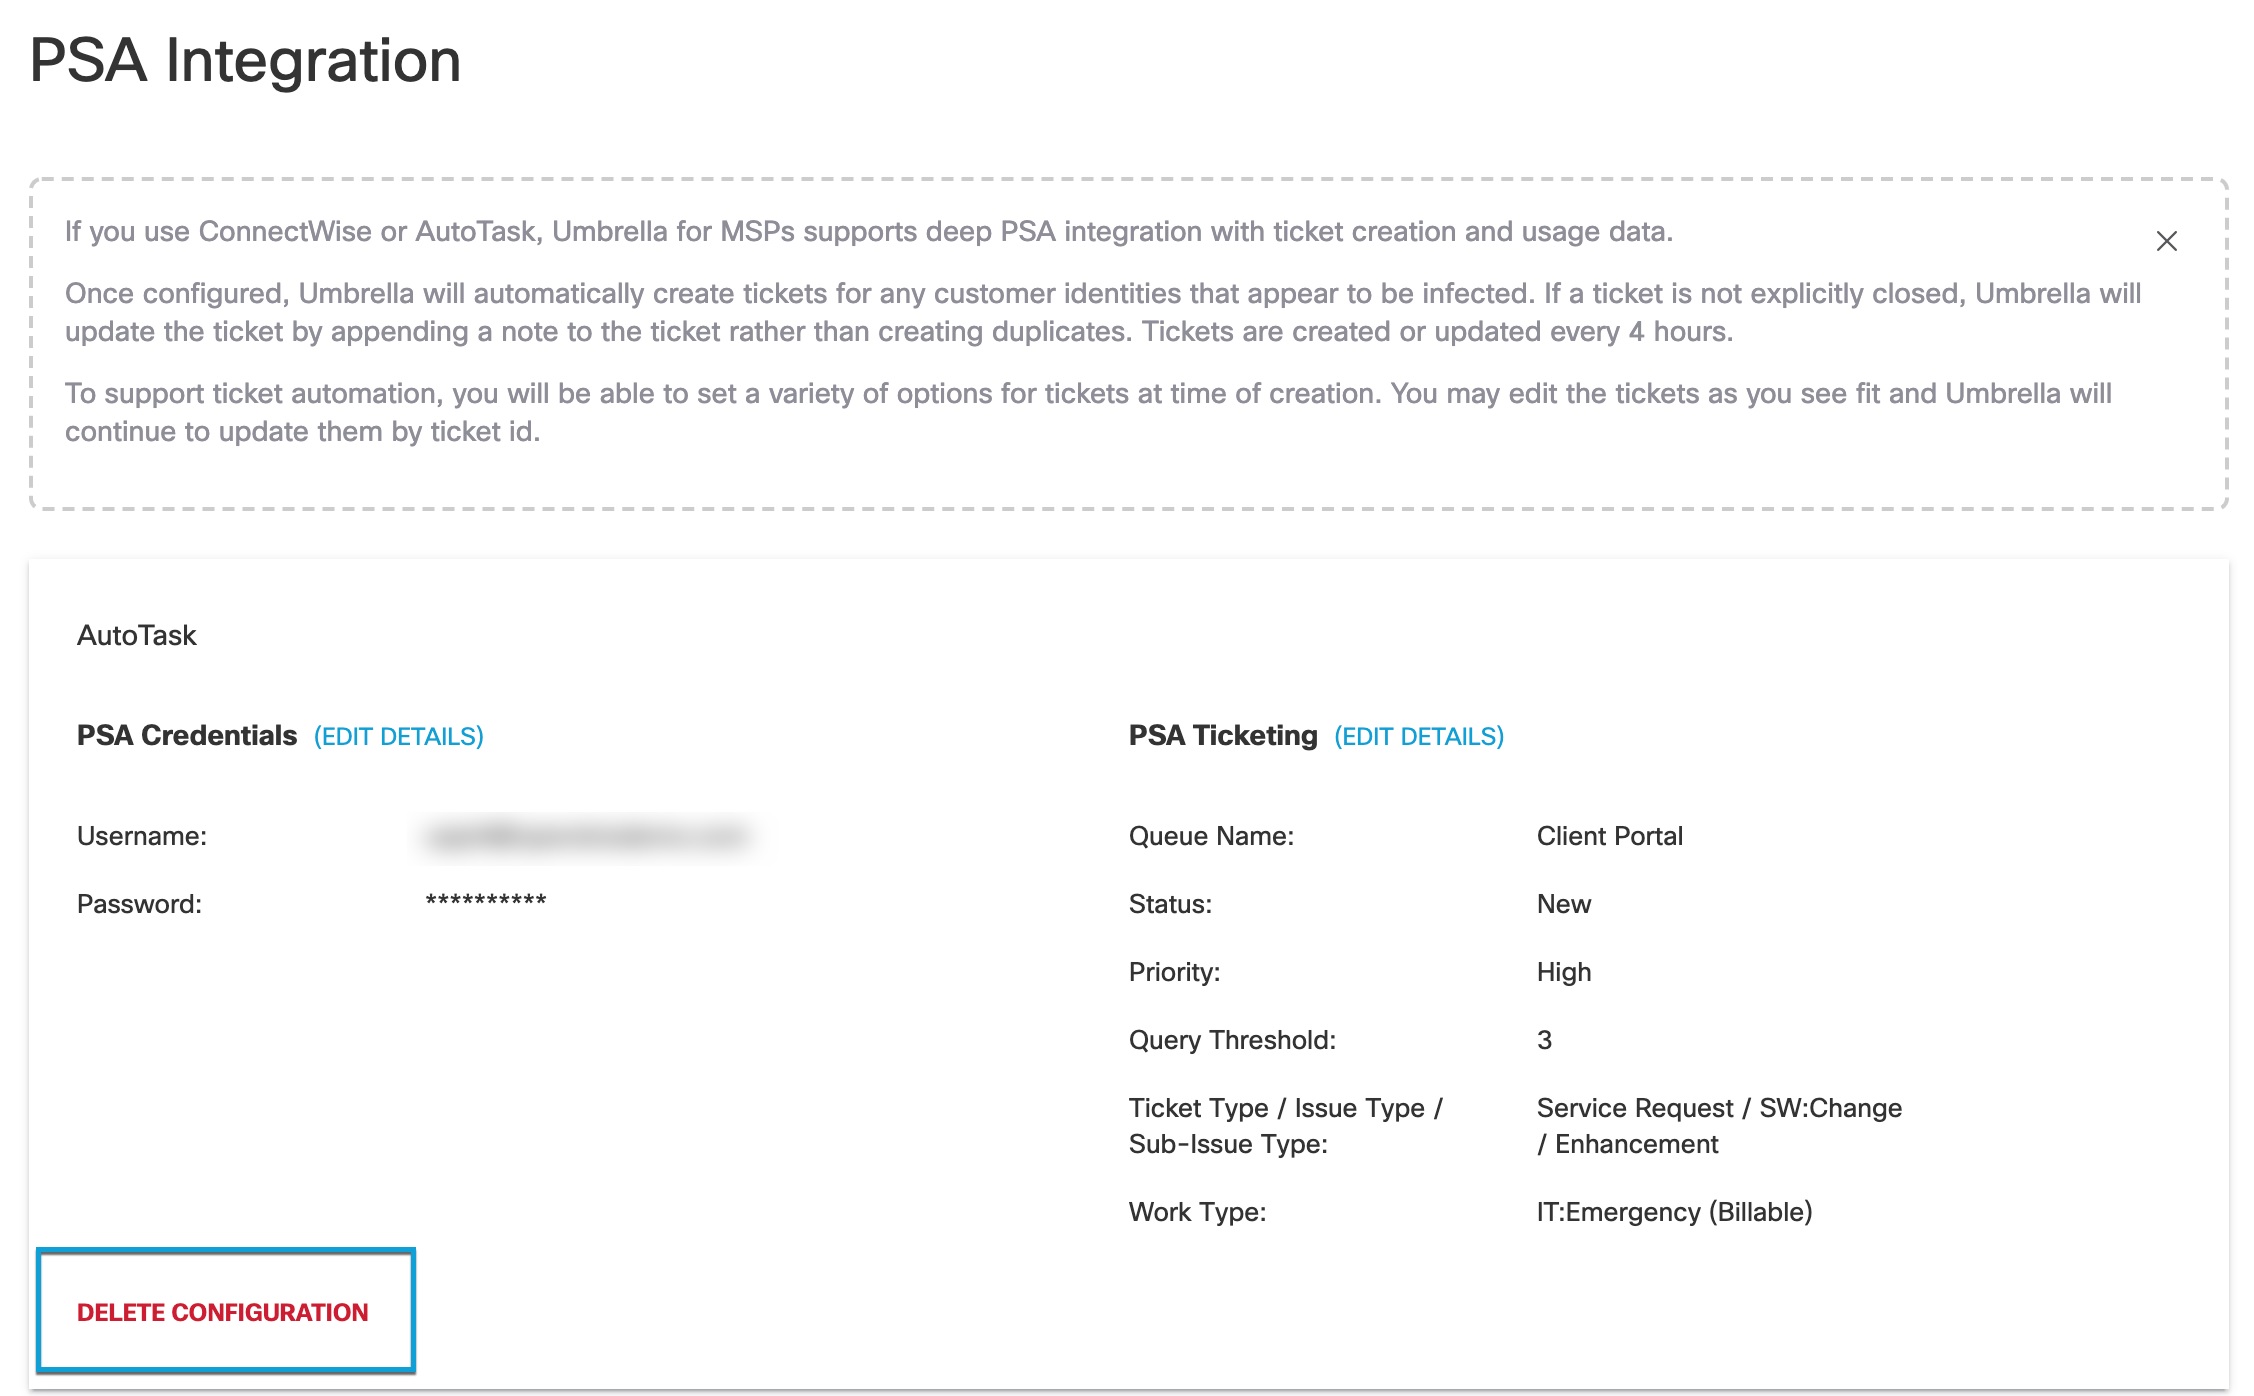Click the masked password asterisks
This screenshot has width=2254, height=1396.
(x=486, y=902)
